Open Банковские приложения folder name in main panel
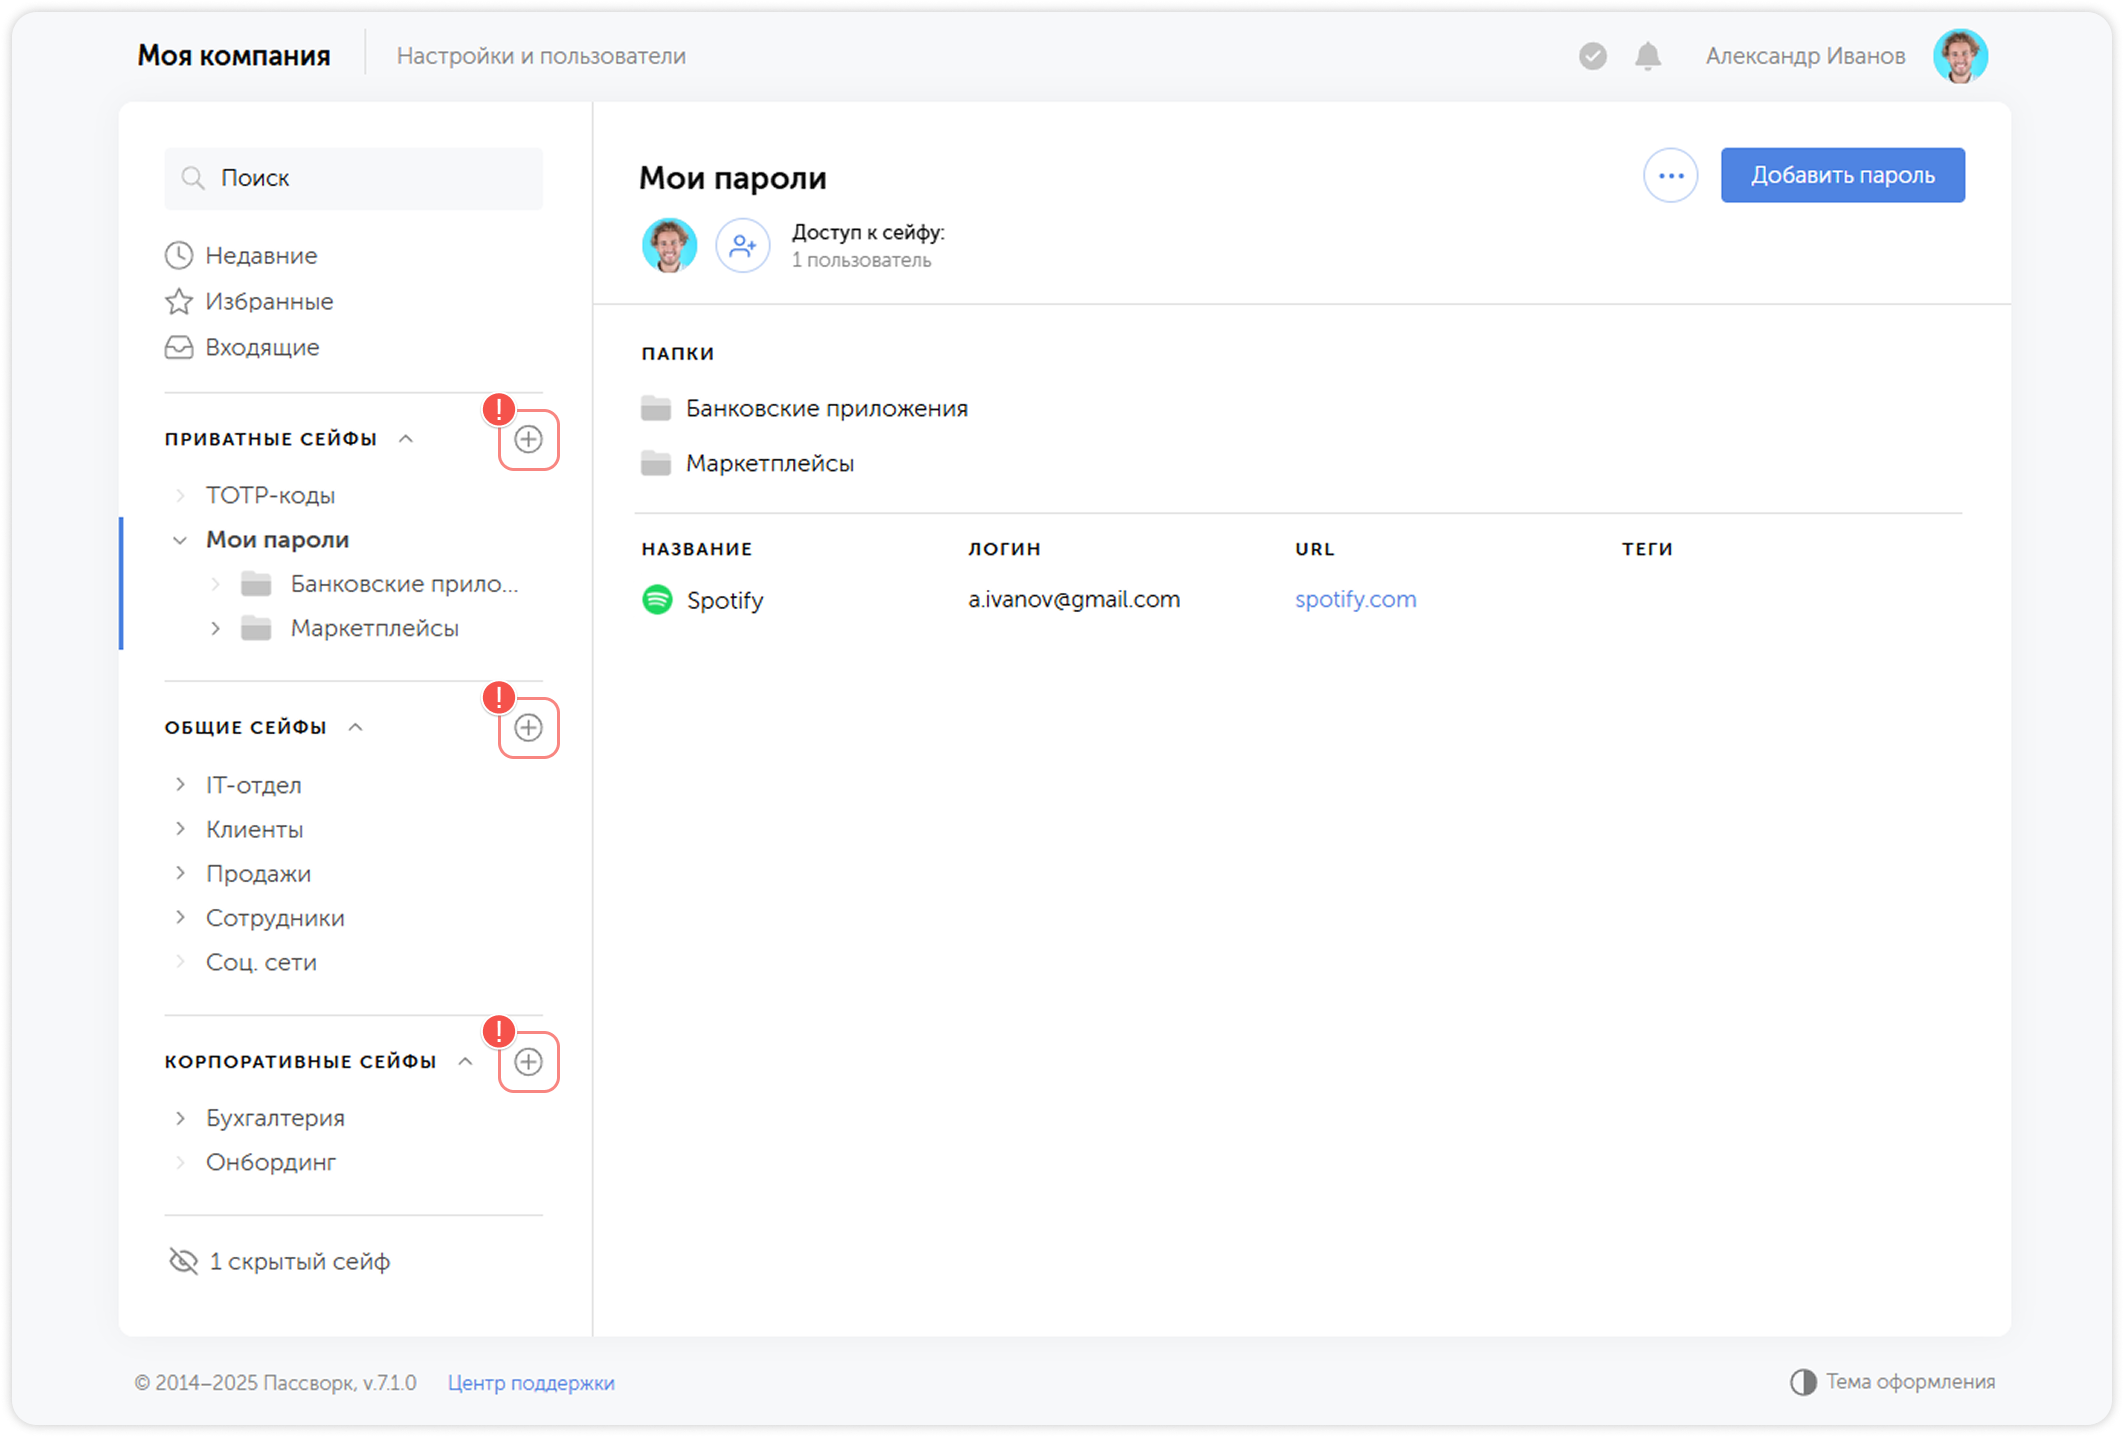 [826, 408]
